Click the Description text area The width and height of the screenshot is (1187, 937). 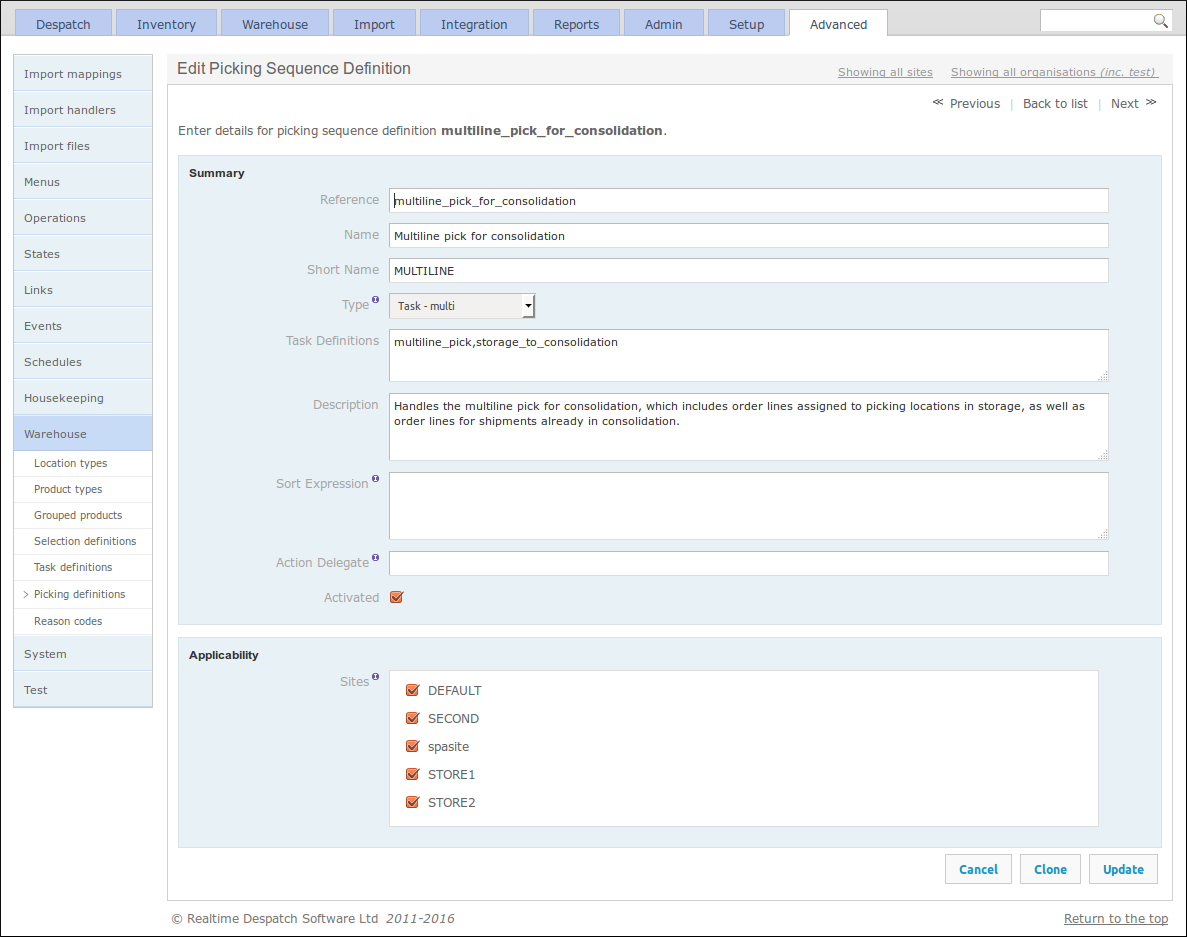(x=749, y=426)
